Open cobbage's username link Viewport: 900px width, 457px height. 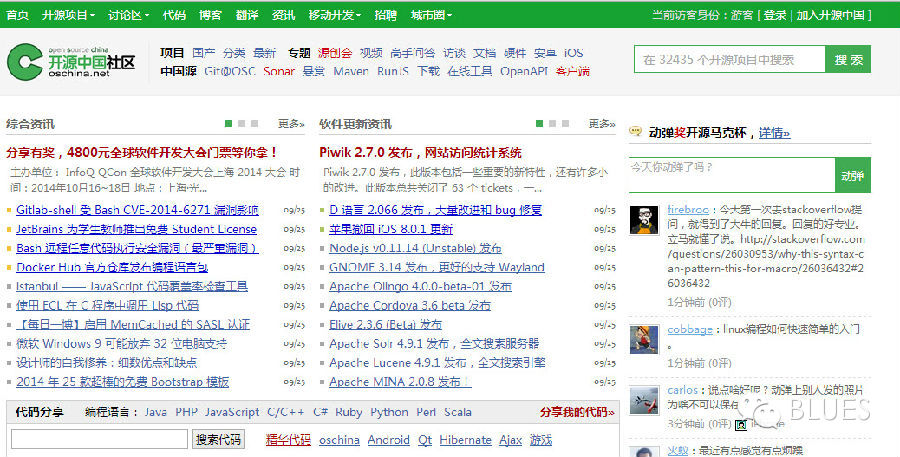[x=690, y=330]
